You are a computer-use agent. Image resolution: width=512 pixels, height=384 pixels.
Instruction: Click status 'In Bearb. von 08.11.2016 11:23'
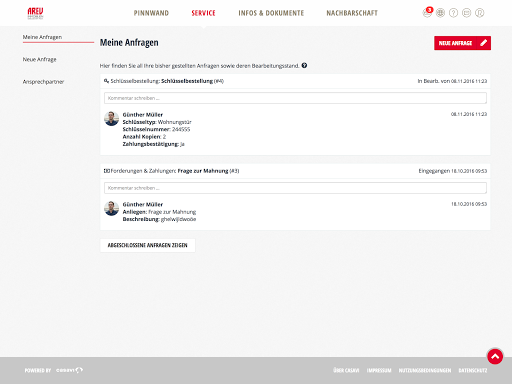coord(452,81)
